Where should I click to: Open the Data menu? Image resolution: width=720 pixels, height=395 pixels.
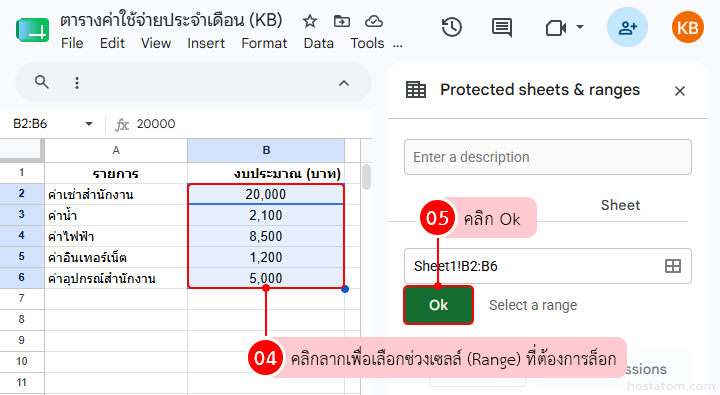point(319,43)
